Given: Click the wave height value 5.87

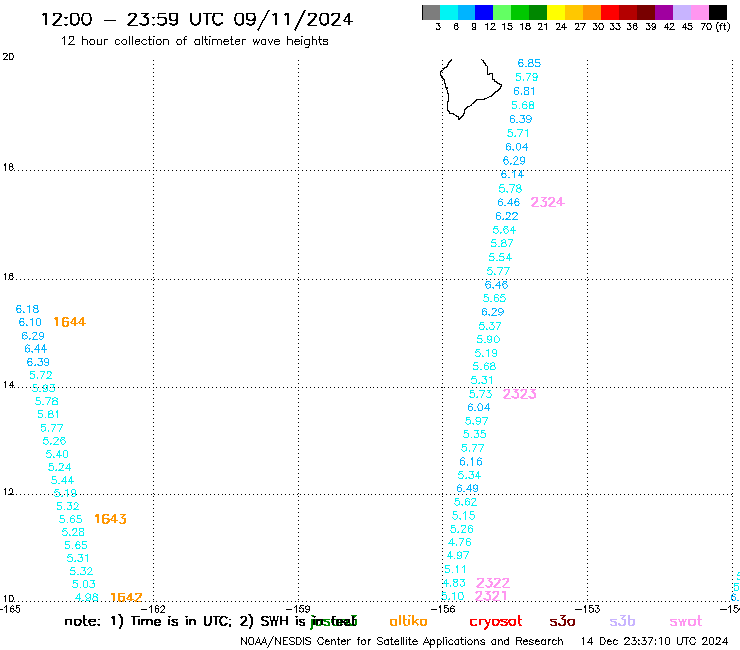Looking at the screenshot, I should (502, 244).
